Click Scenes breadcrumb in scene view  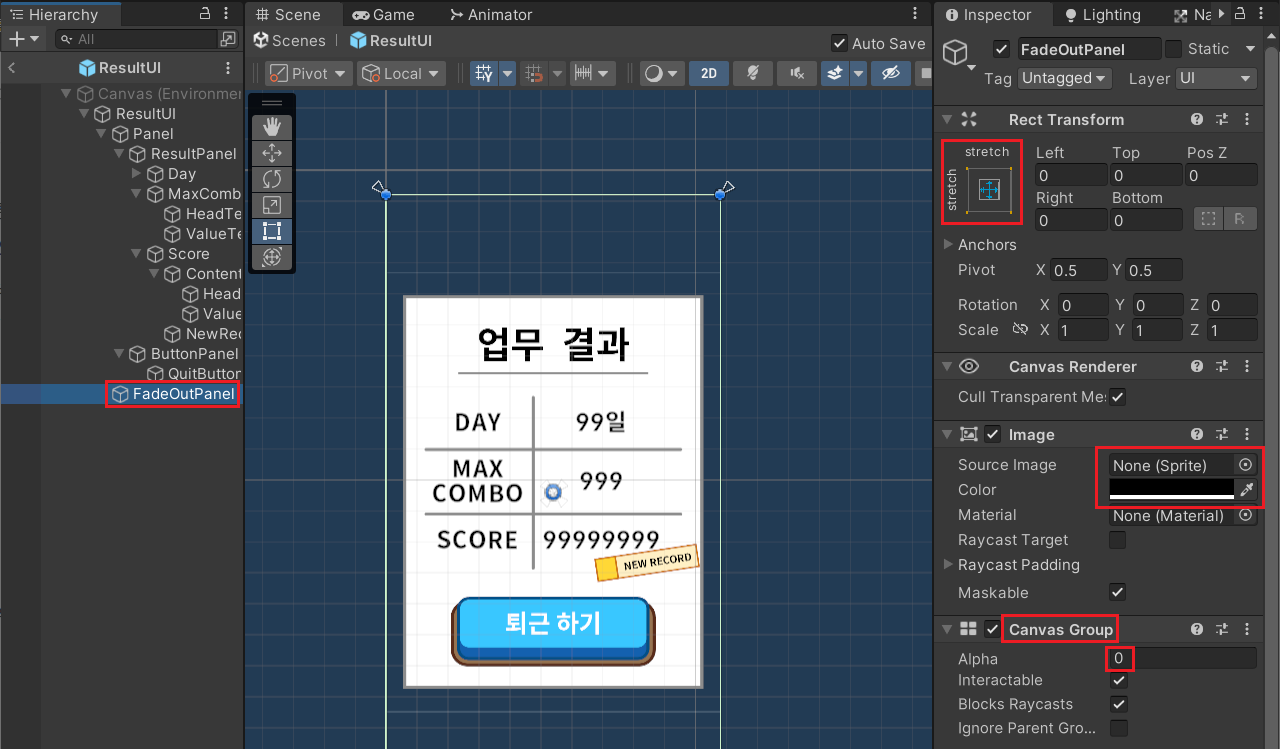pyautogui.click(x=290, y=41)
